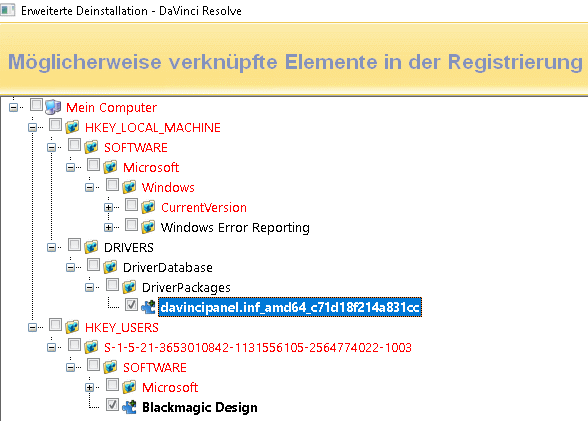Select the DriverPackages tree item
The width and height of the screenshot is (588, 421).
pyautogui.click(x=186, y=288)
